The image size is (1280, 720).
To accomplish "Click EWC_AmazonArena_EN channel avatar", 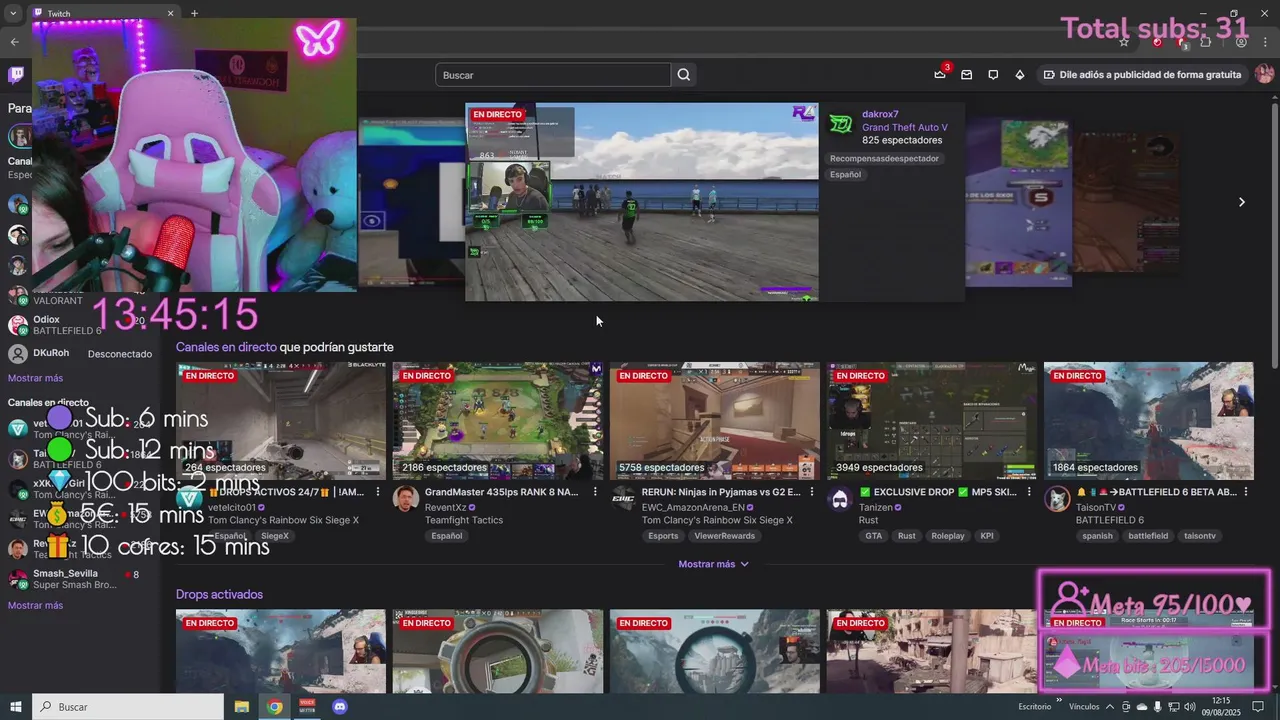I will pos(622,499).
